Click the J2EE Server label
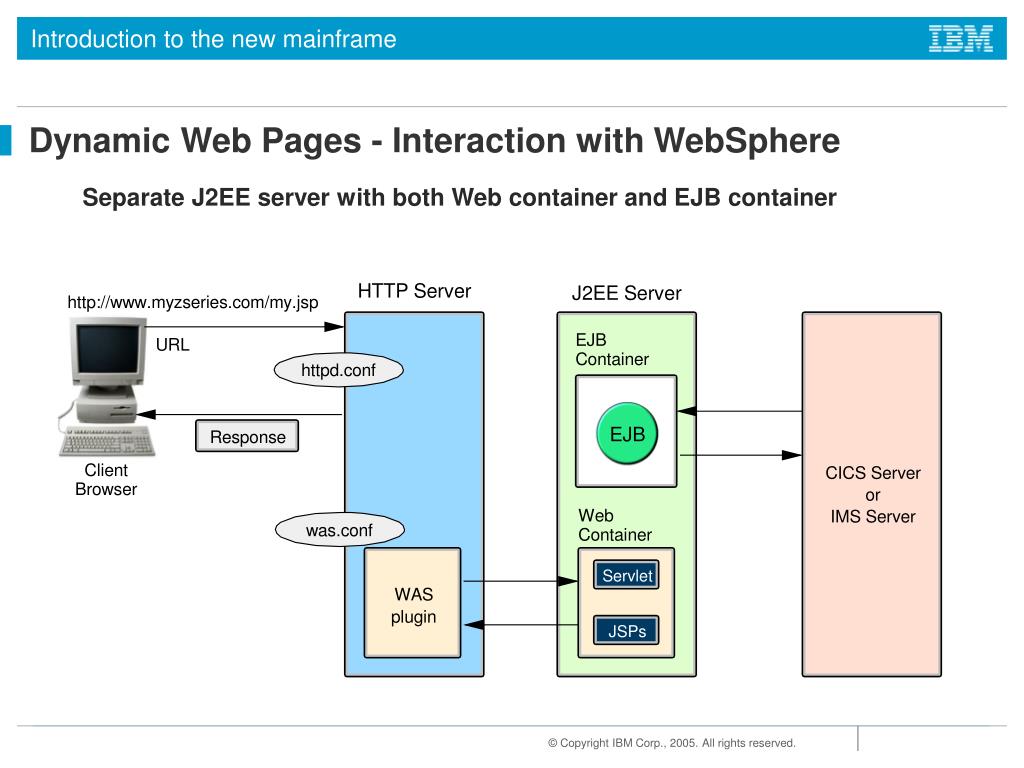 626,293
